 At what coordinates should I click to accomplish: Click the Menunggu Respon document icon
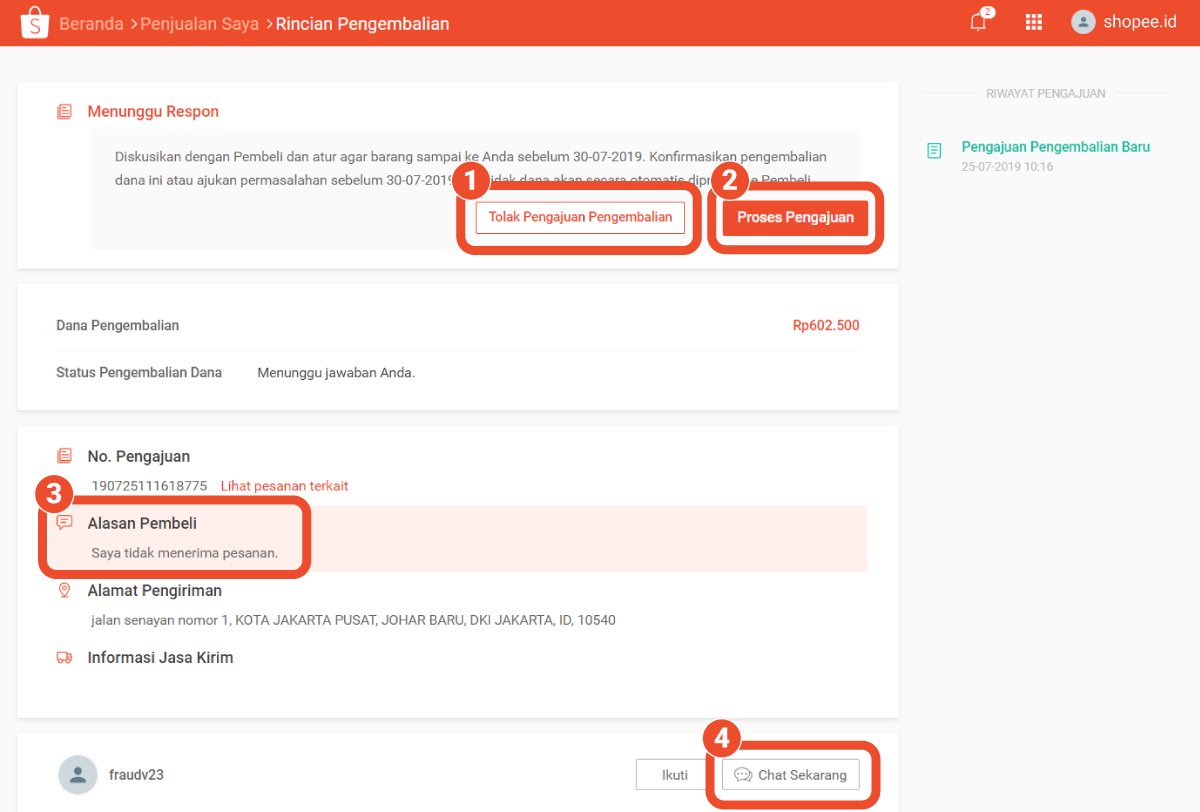pyautogui.click(x=65, y=112)
